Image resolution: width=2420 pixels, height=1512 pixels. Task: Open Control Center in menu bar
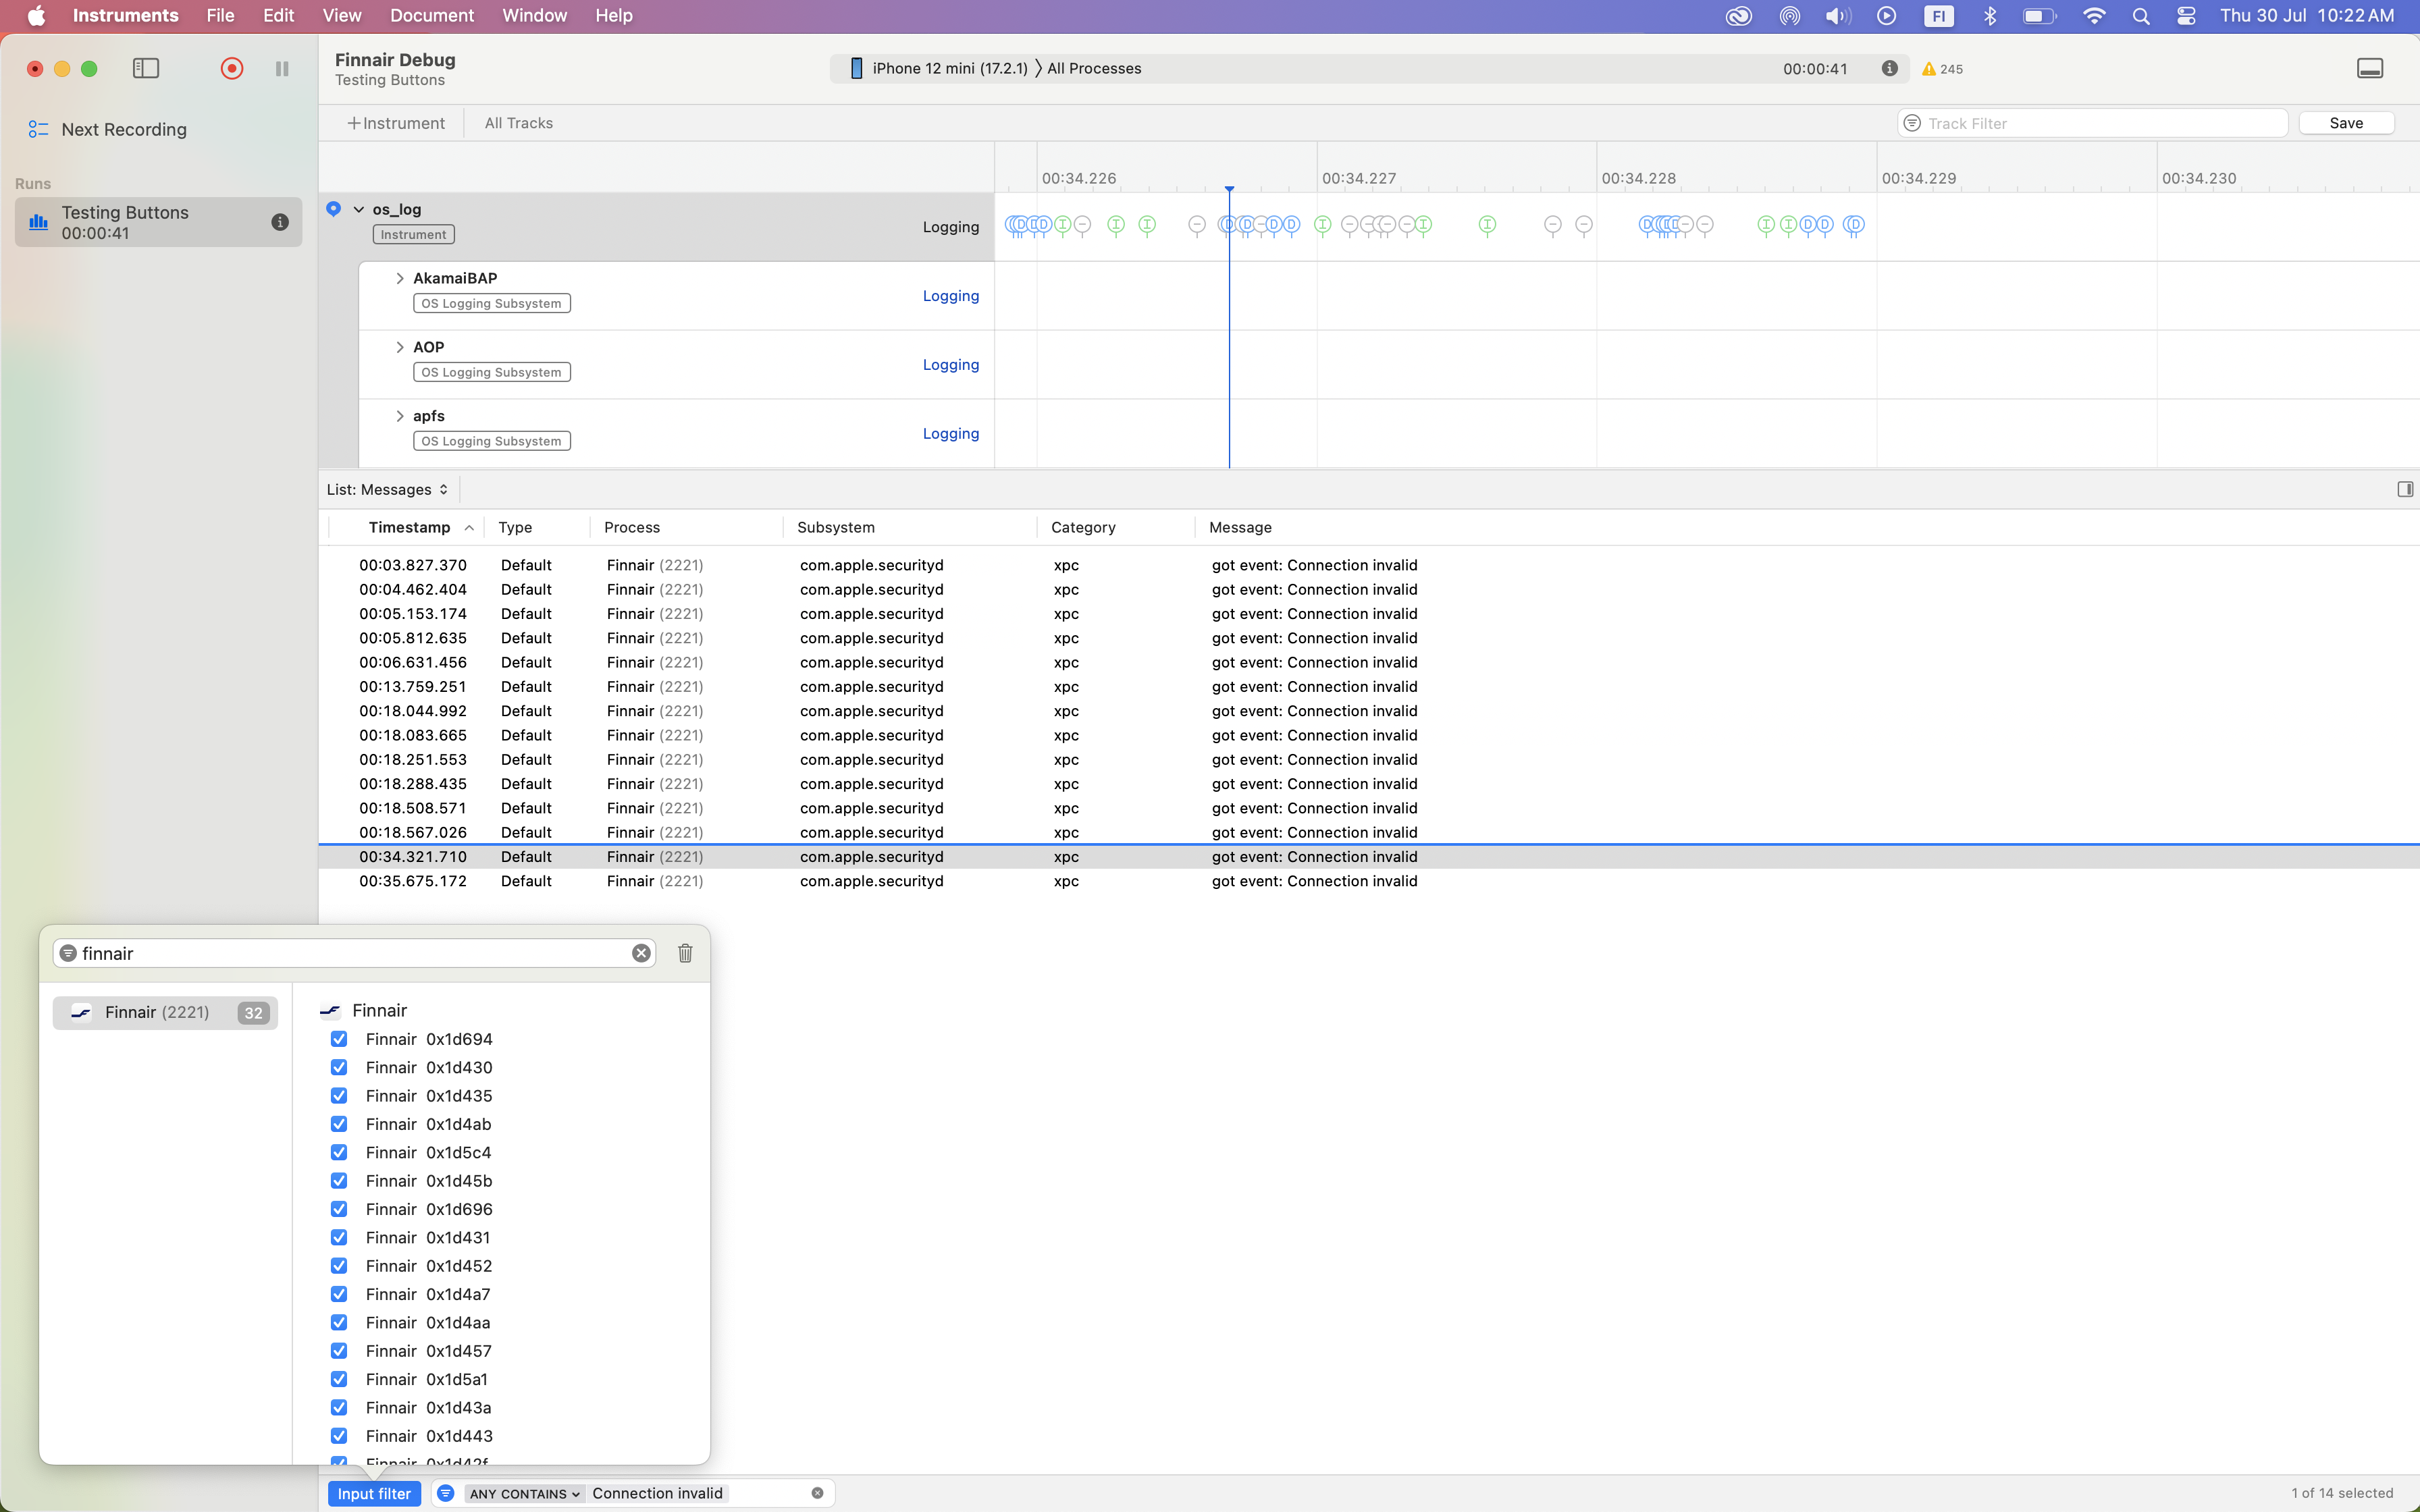point(2186,15)
